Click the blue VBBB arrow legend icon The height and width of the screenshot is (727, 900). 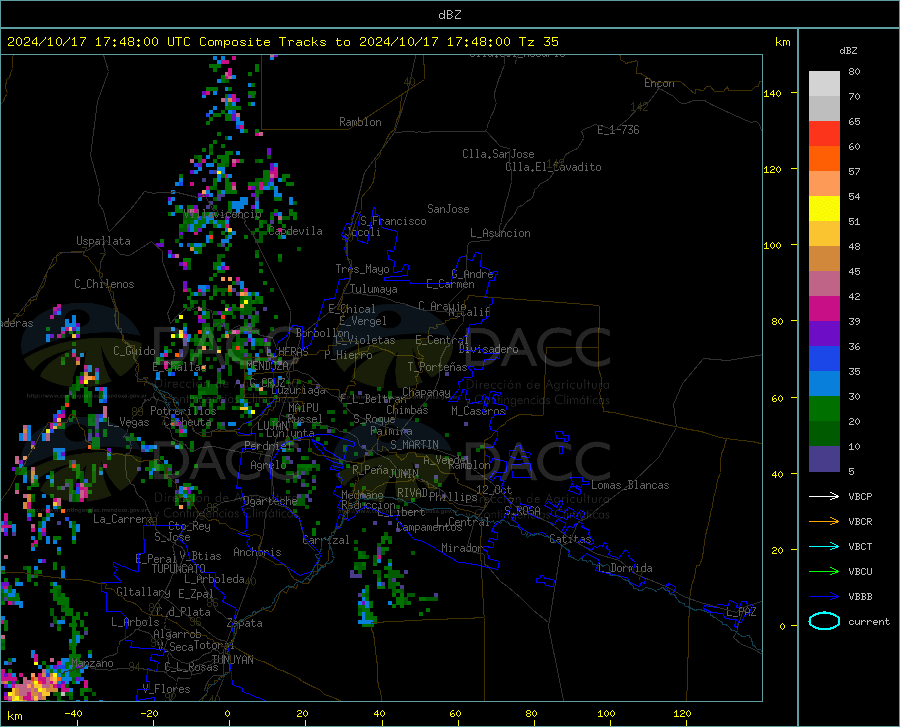[x=824, y=596]
